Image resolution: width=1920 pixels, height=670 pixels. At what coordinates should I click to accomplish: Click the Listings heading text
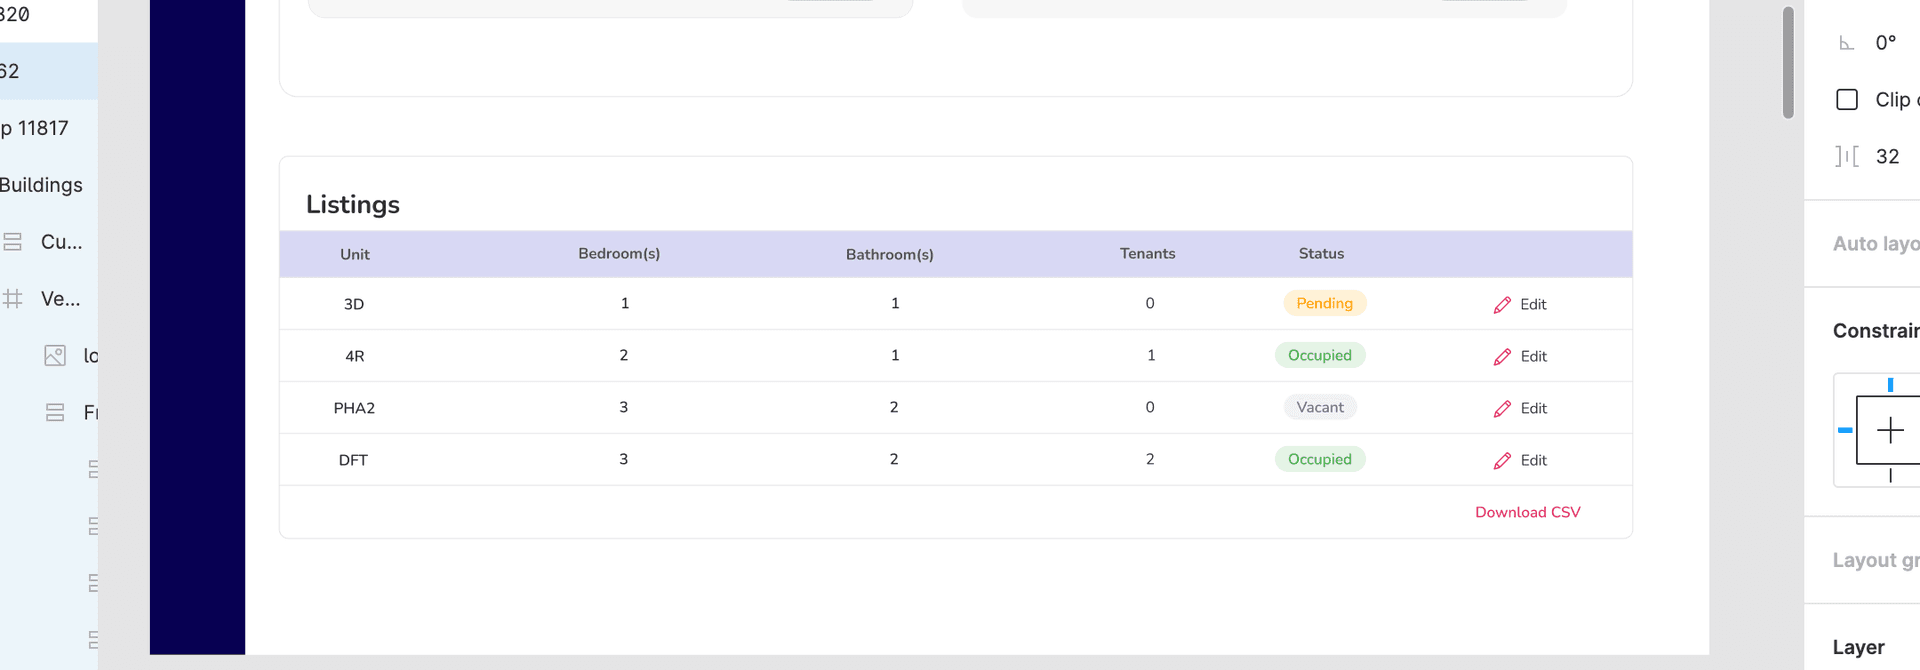pyautogui.click(x=353, y=204)
